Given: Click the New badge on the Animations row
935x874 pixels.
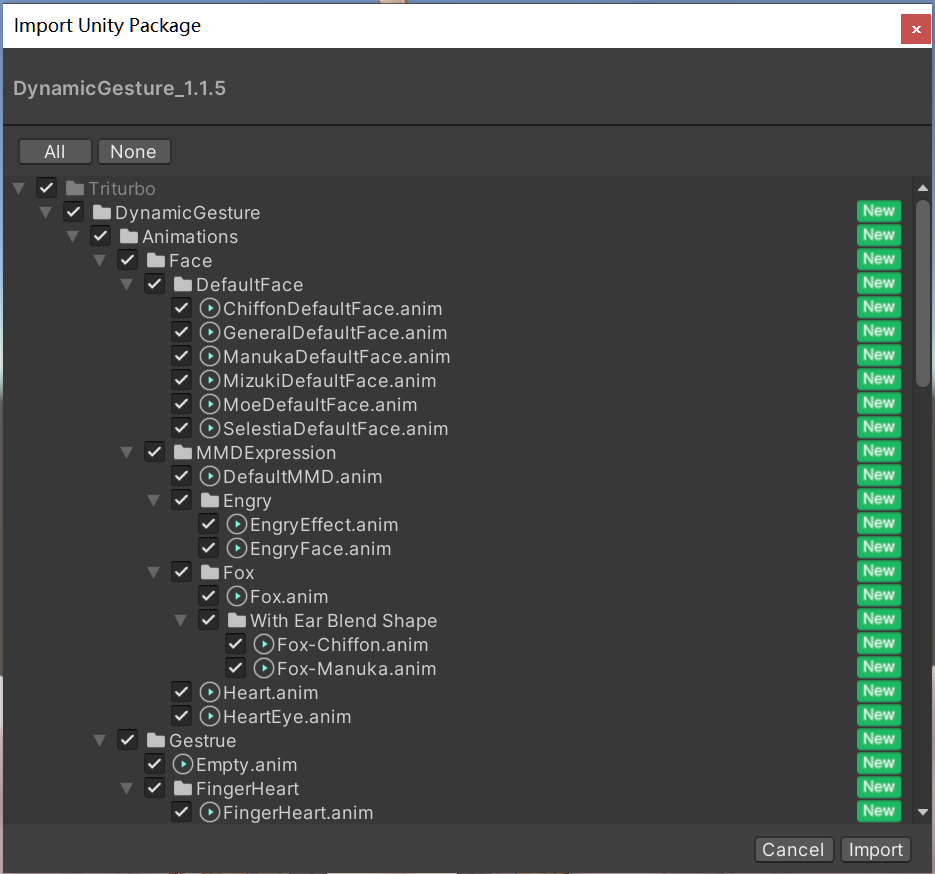Looking at the screenshot, I should [878, 235].
